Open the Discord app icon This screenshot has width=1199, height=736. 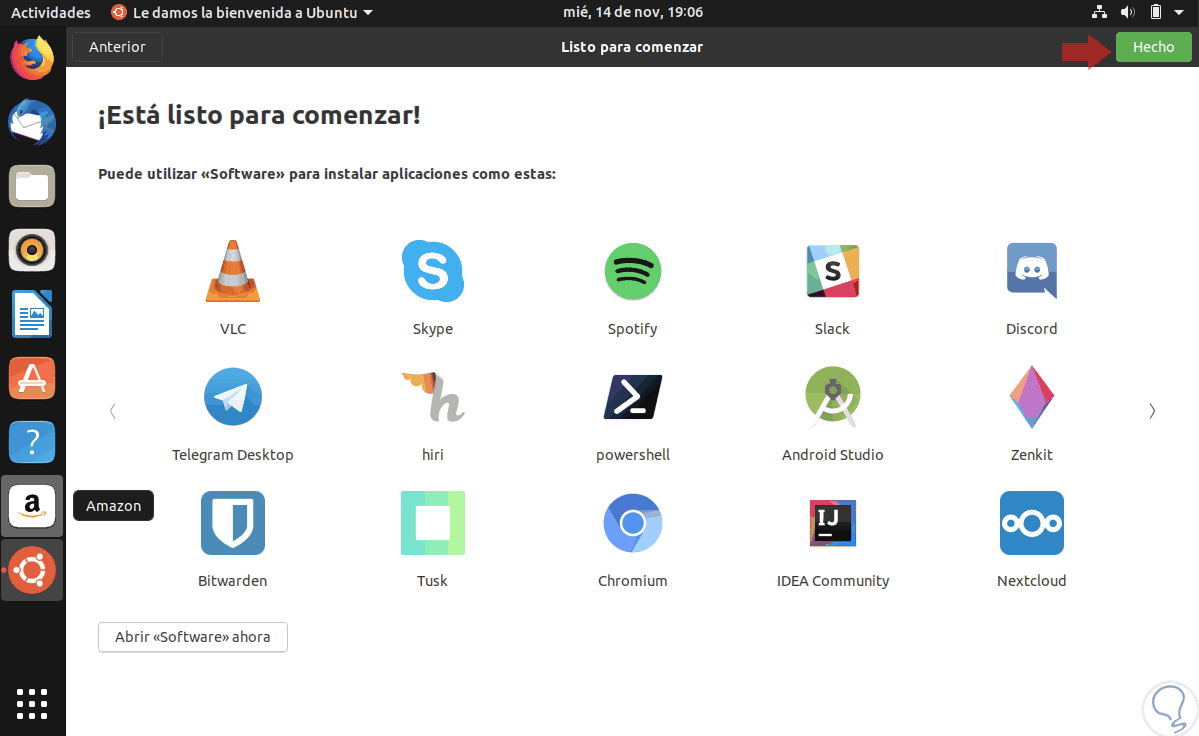click(x=1032, y=271)
